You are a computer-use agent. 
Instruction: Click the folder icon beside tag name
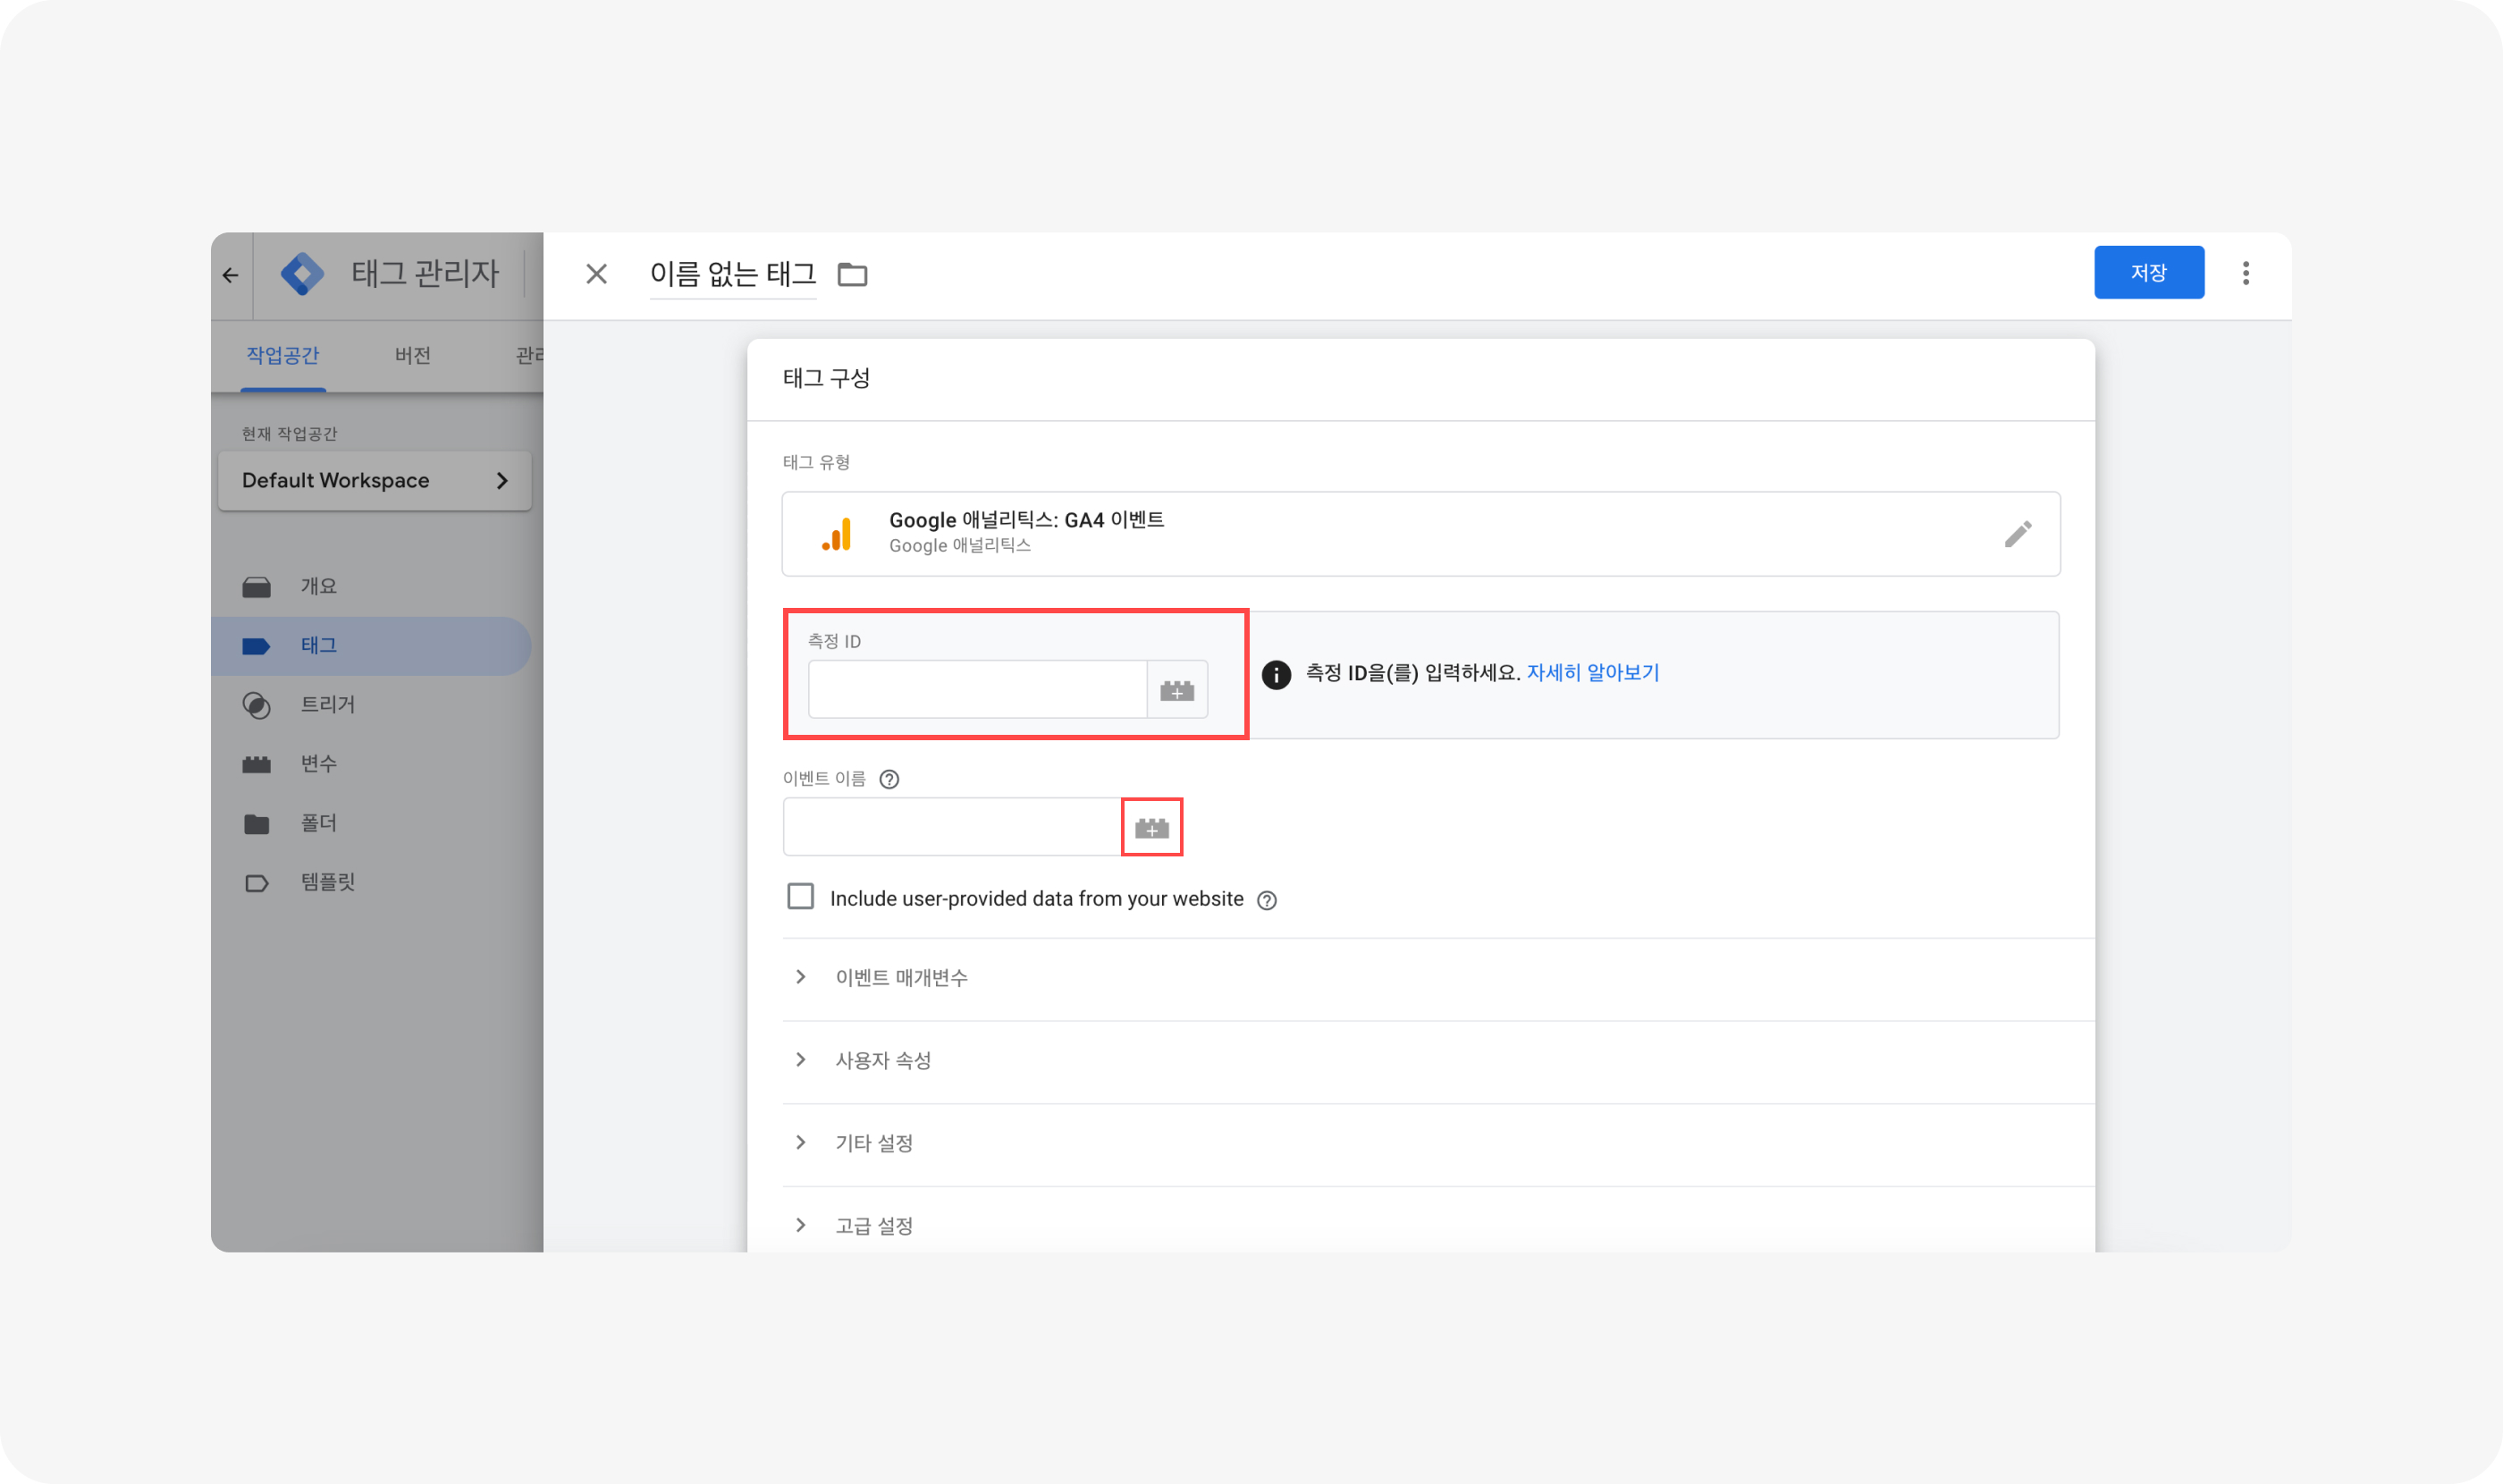(x=852, y=274)
